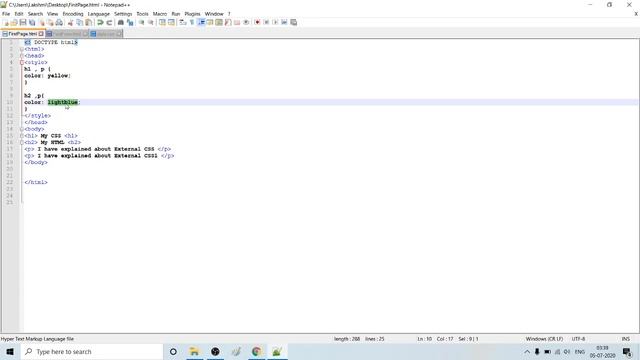Screen dimensions: 640x360
Task: Collapse the <html> fold marker
Action: 22,49
